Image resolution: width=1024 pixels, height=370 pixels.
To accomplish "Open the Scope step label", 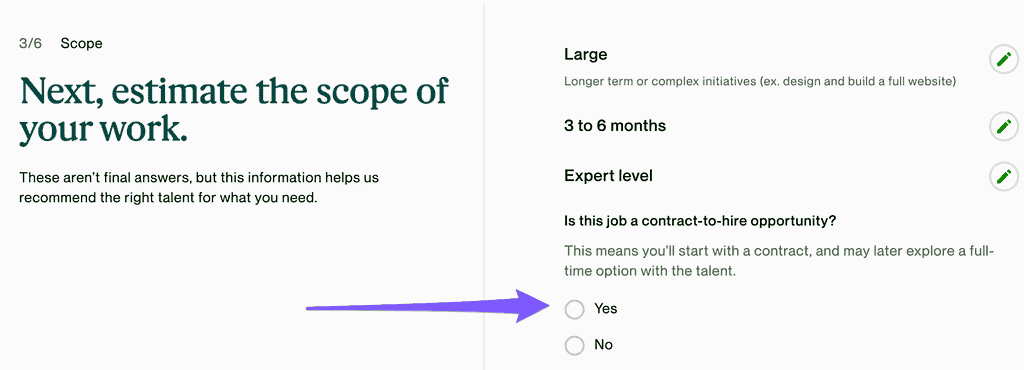I will (x=81, y=44).
